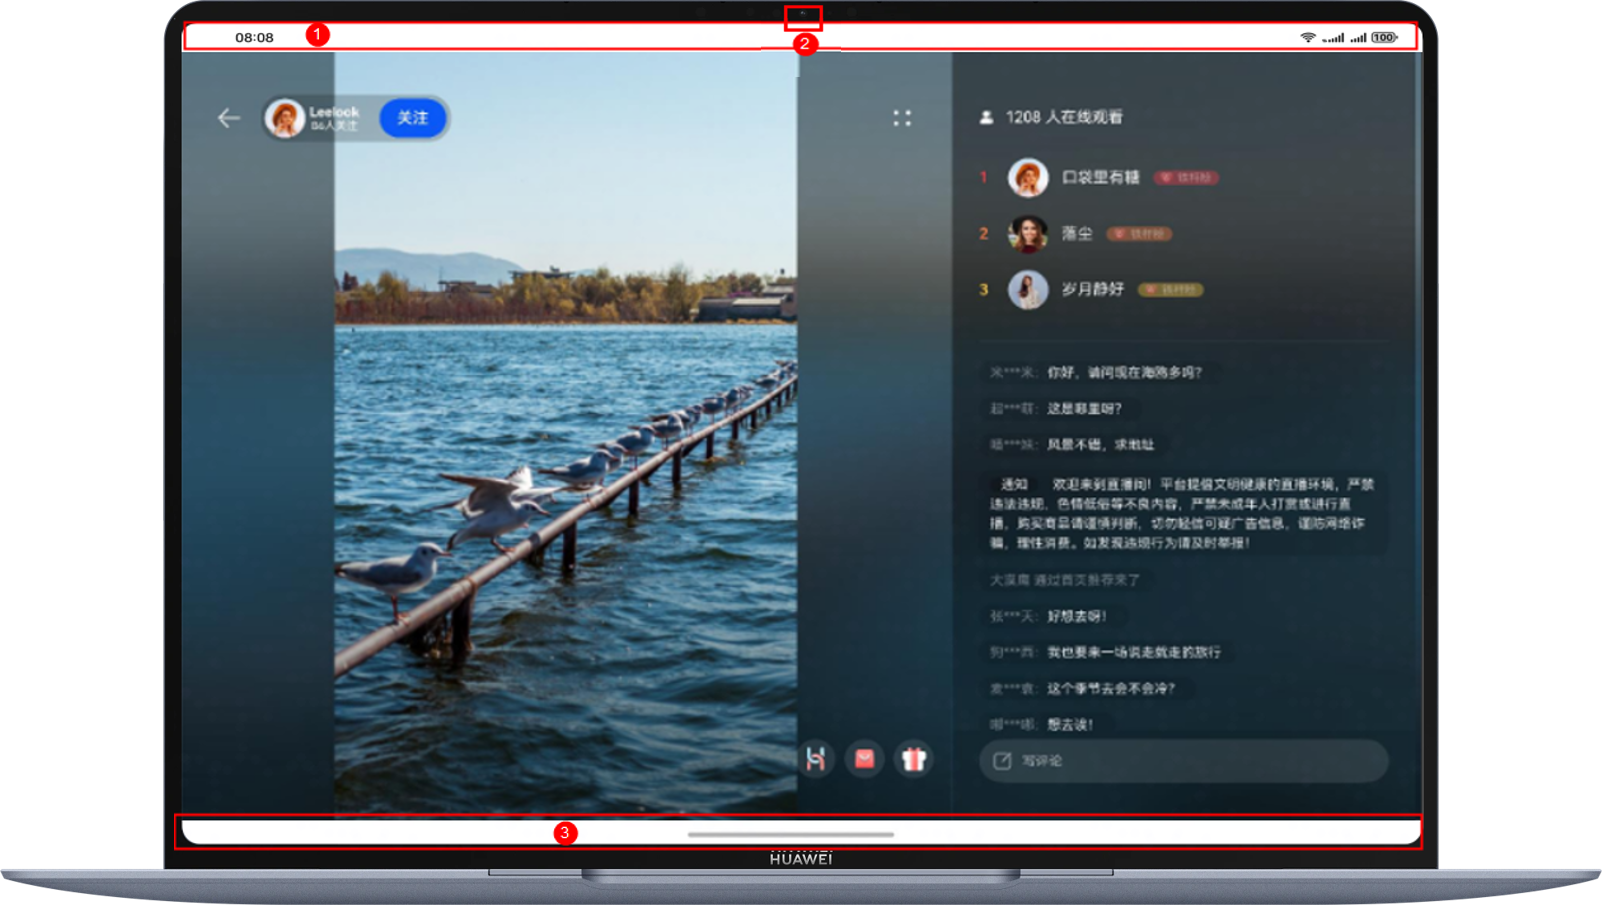
Task: Click the battery indicator showing 100
Action: 1383,36
